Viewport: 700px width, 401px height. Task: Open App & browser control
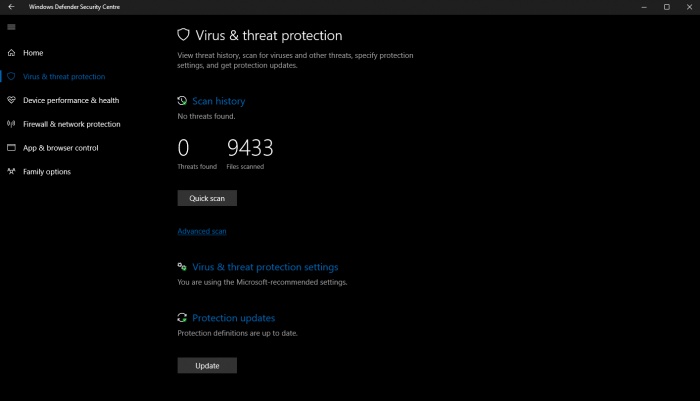60,148
